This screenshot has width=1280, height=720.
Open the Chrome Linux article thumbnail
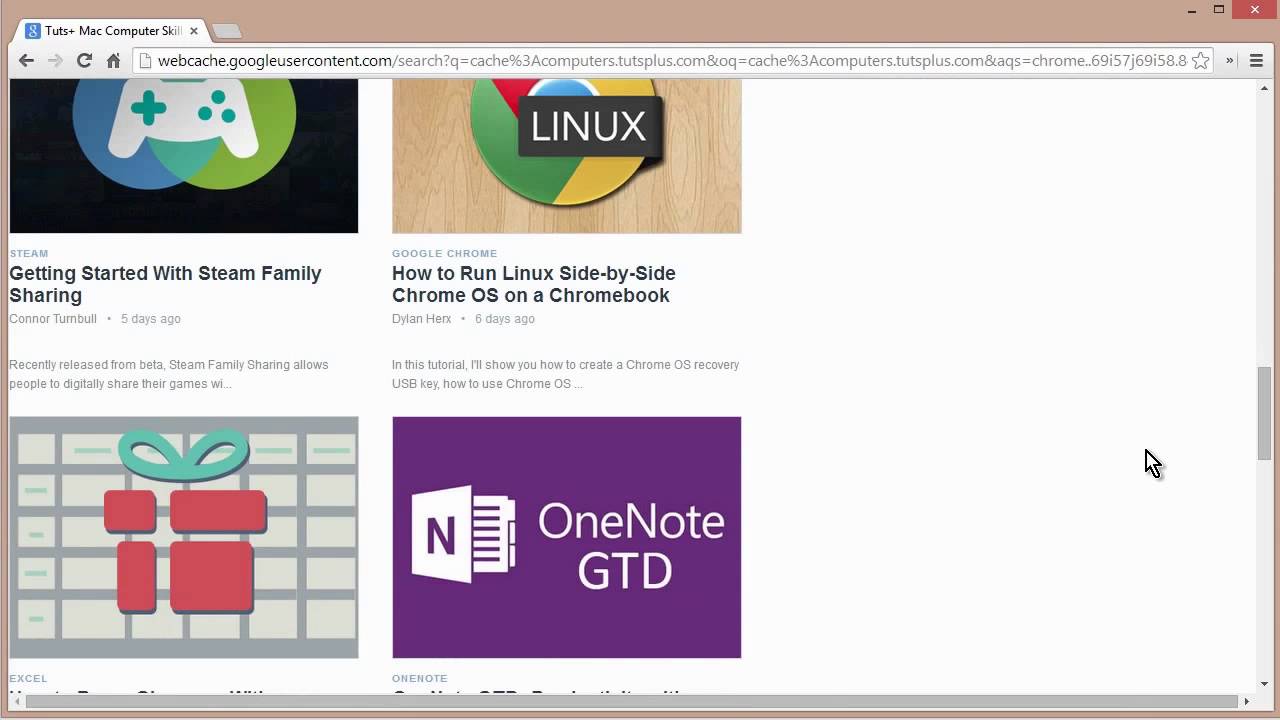(567, 156)
